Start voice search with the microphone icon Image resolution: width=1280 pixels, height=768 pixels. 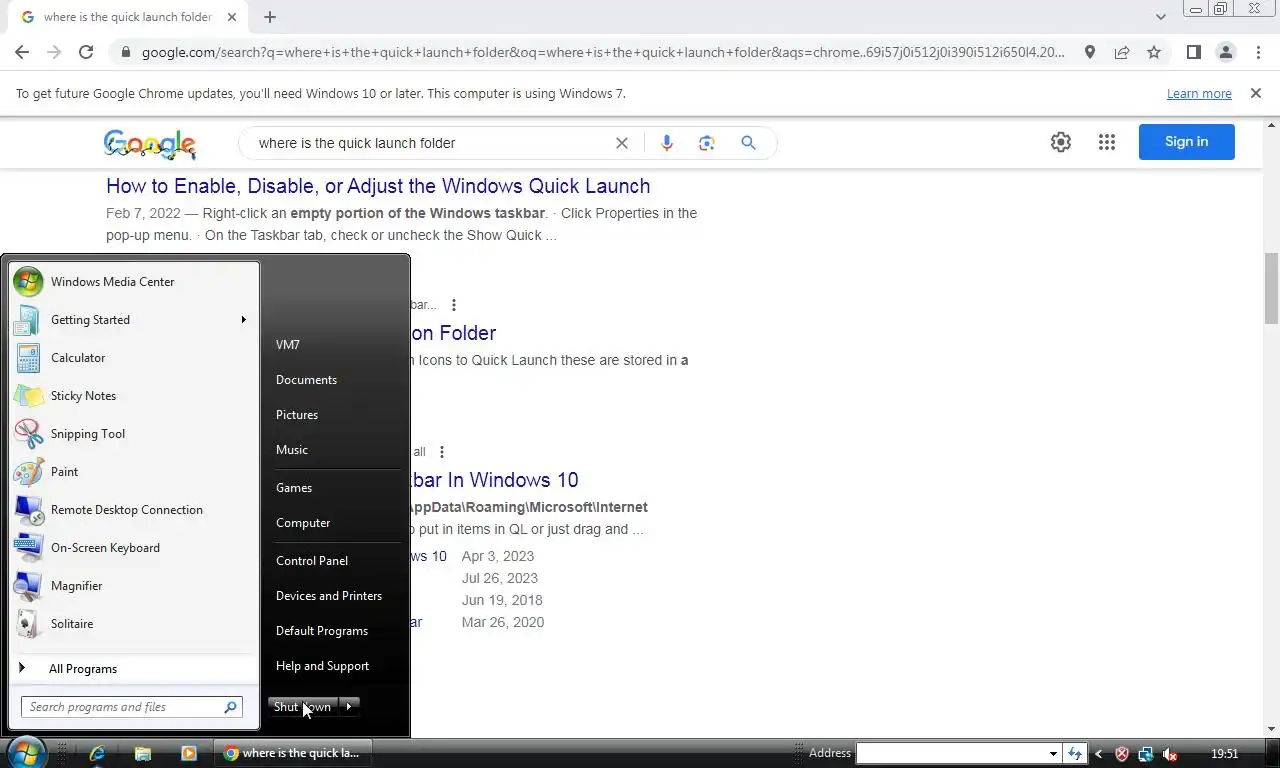[666, 143]
